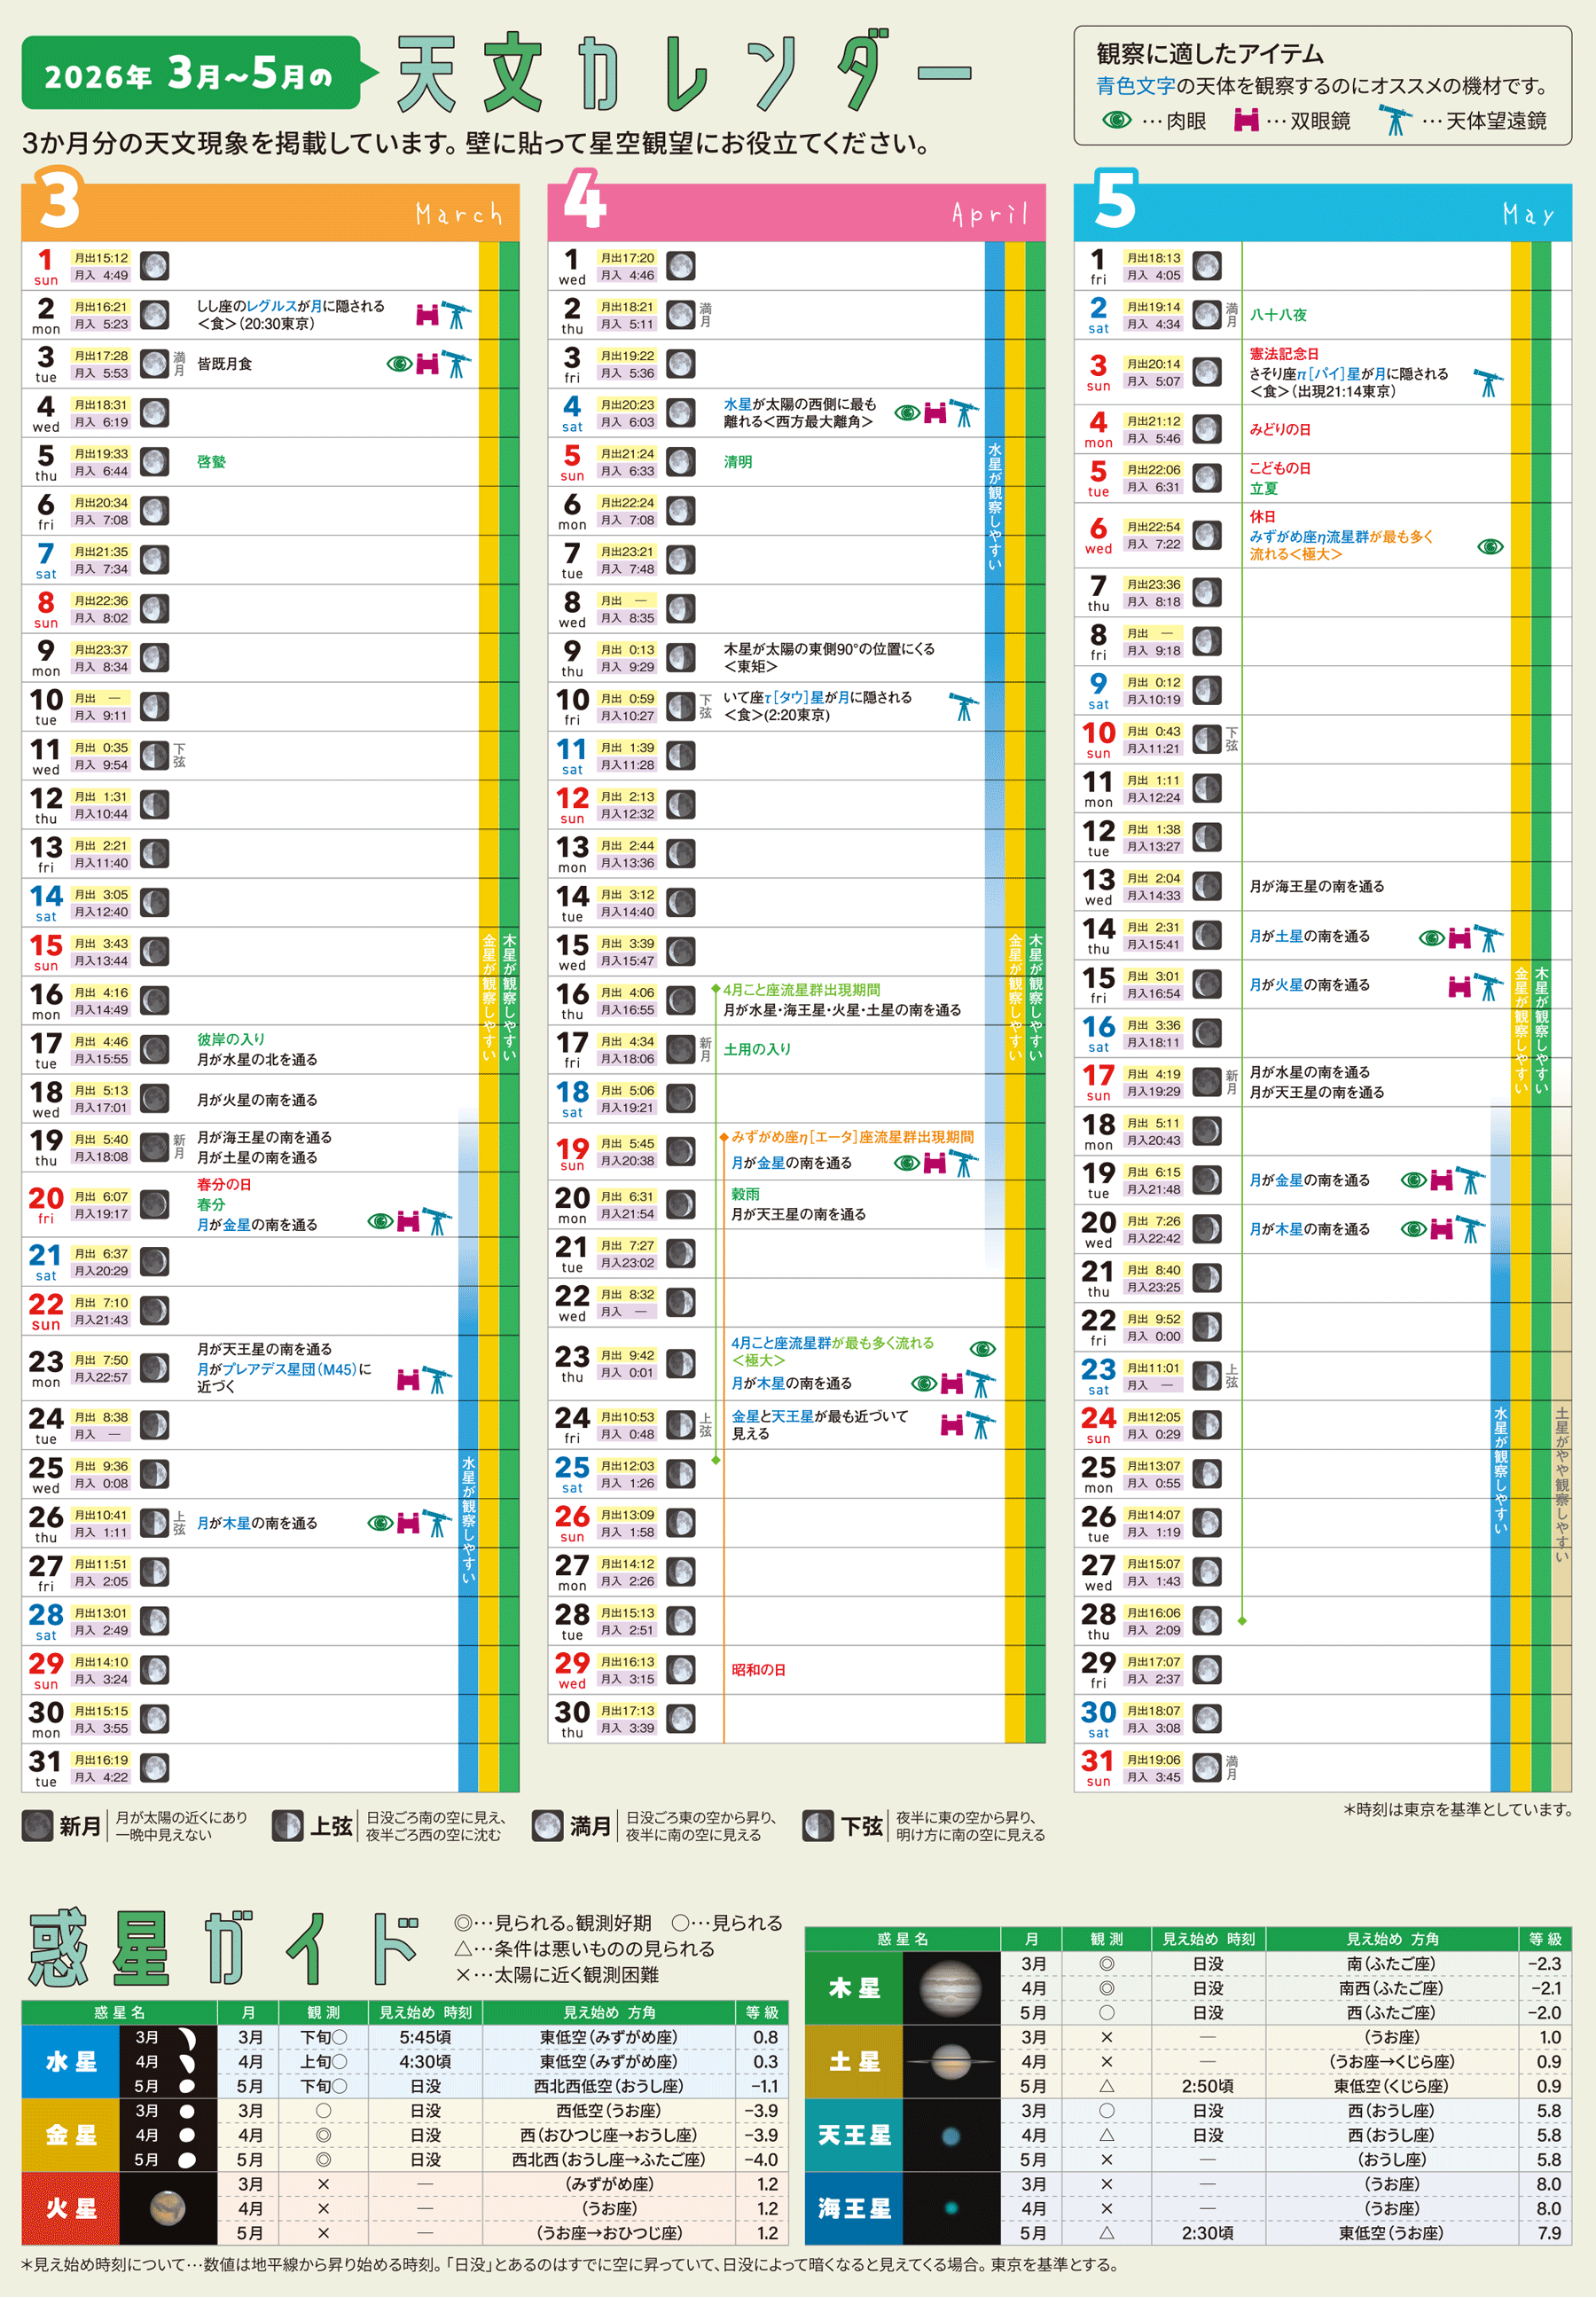
Task: Select the pink April month header
Action: 796,212
